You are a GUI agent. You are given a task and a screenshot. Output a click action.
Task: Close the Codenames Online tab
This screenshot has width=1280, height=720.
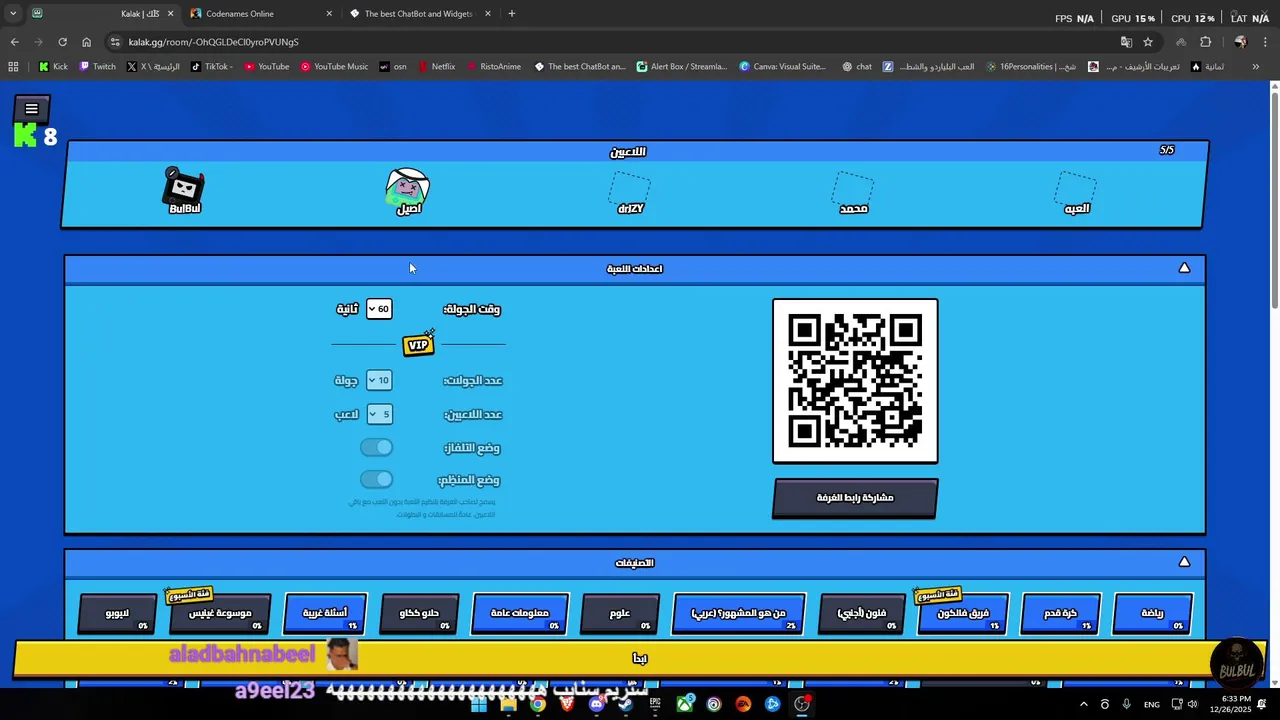(x=329, y=14)
